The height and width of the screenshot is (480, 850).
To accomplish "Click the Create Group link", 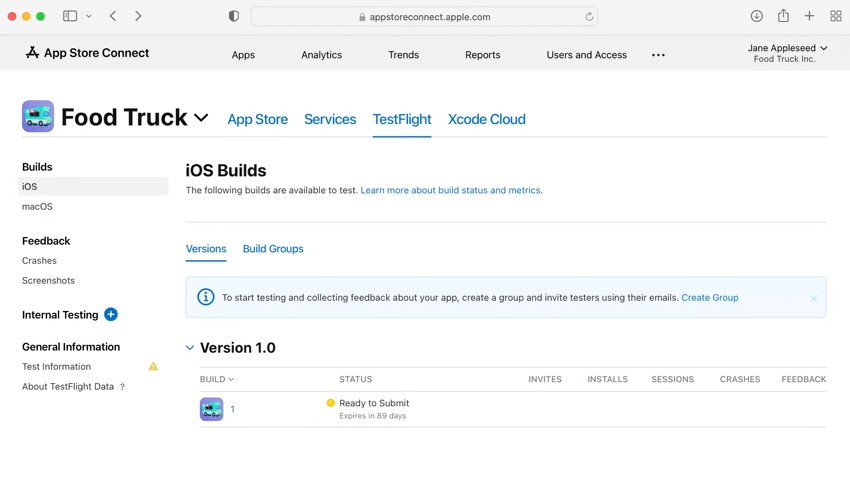I will 710,298.
